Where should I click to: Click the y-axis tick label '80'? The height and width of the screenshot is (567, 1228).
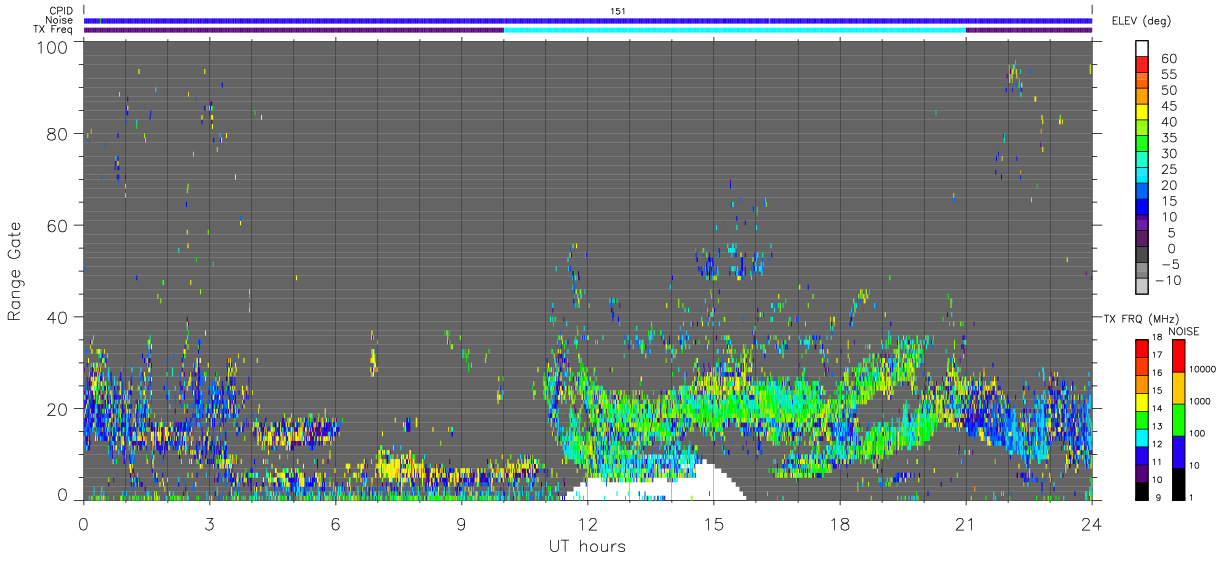[57, 133]
